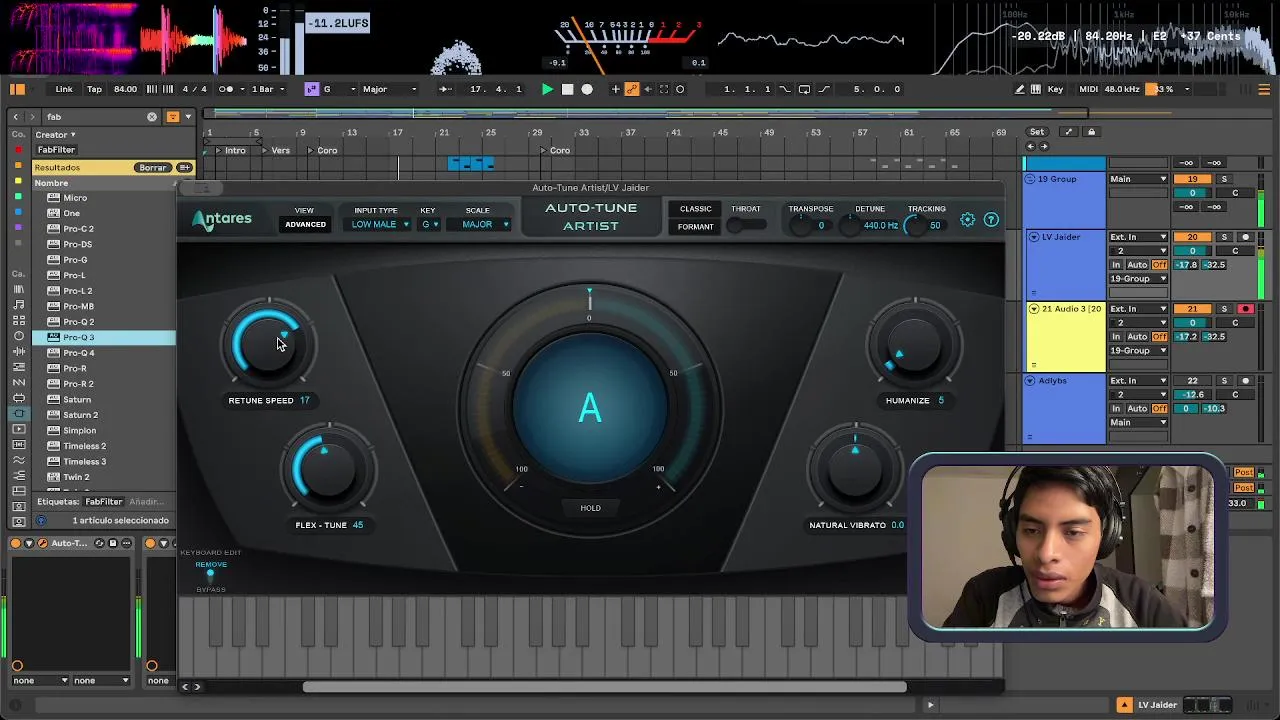Go back in browser history
The height and width of the screenshot is (720, 1280).
16,117
